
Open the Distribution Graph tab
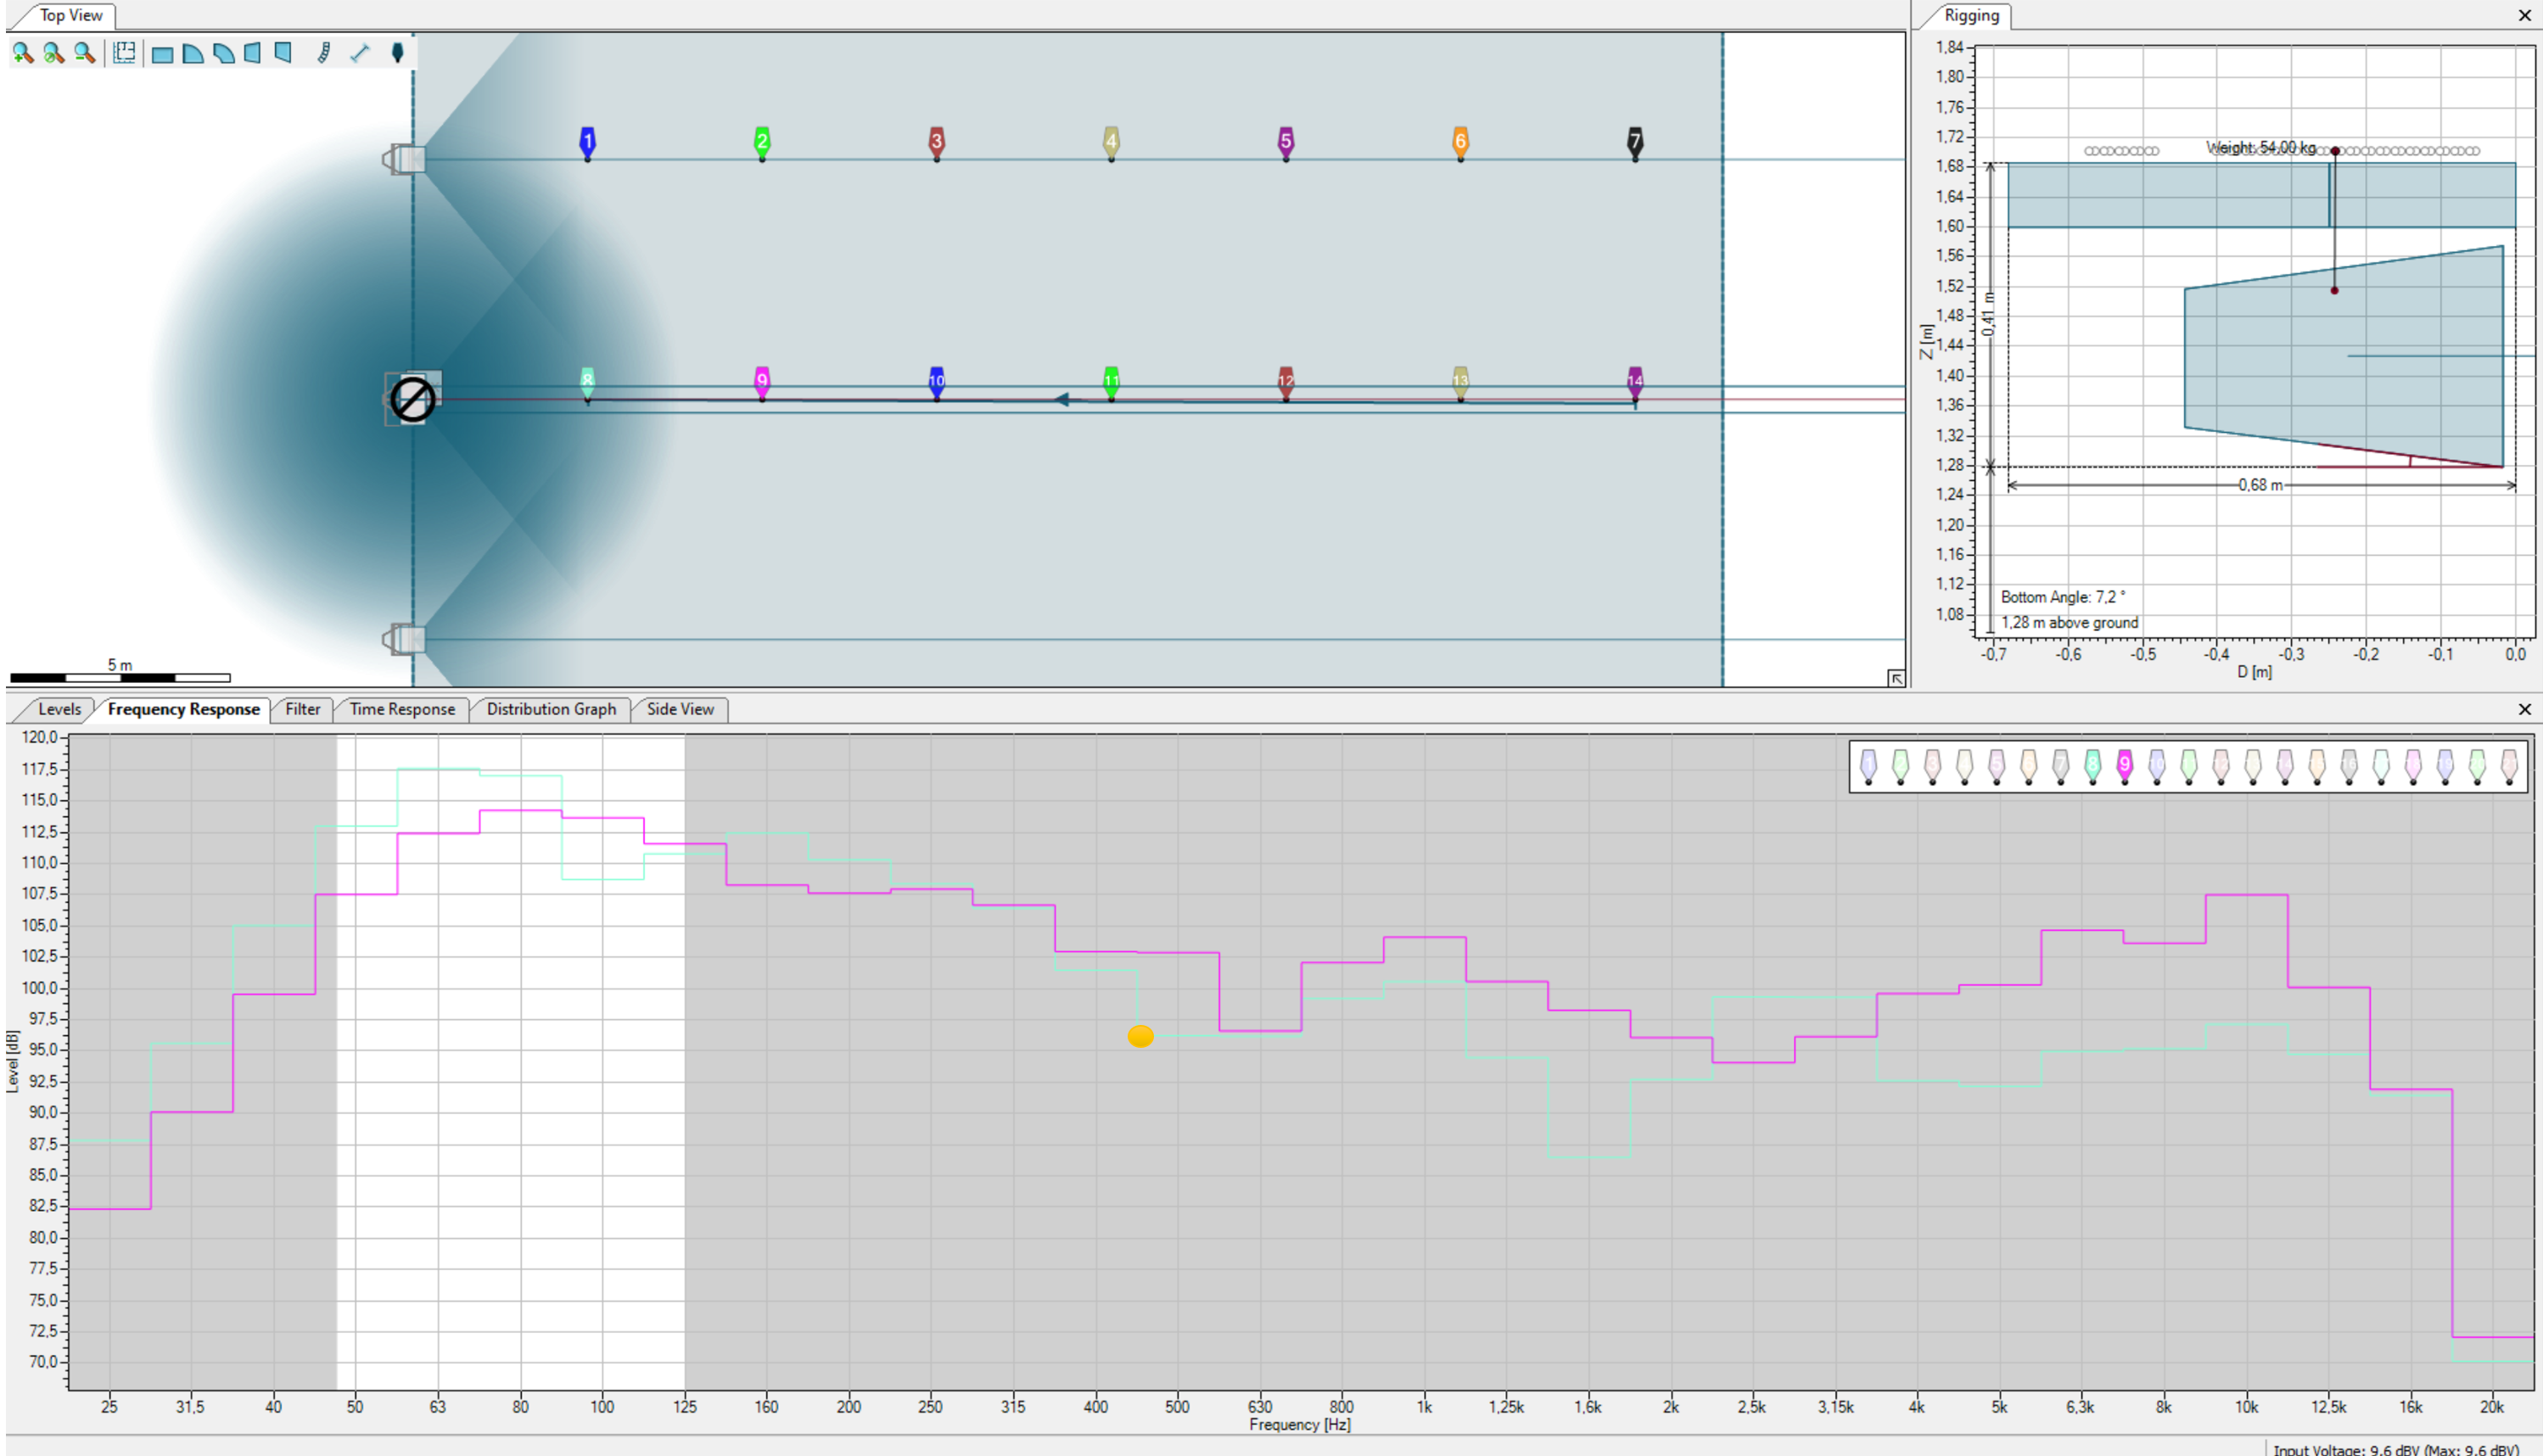pyautogui.click(x=551, y=709)
